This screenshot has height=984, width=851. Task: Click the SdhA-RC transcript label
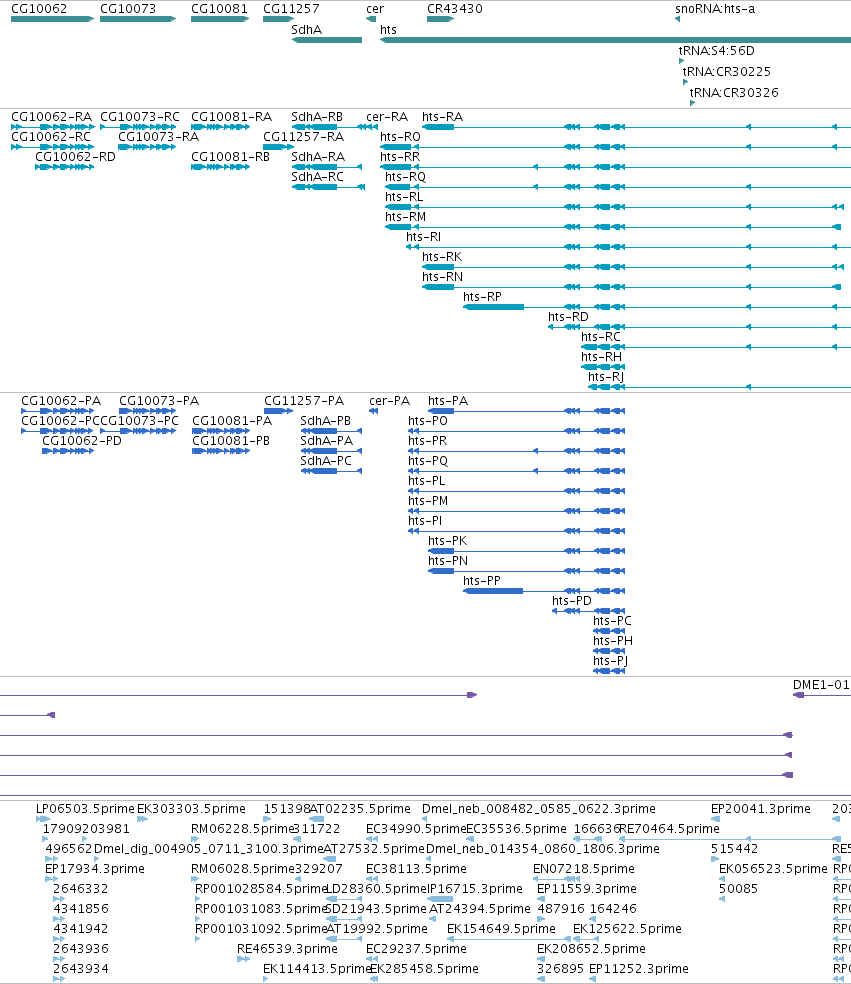[318, 177]
